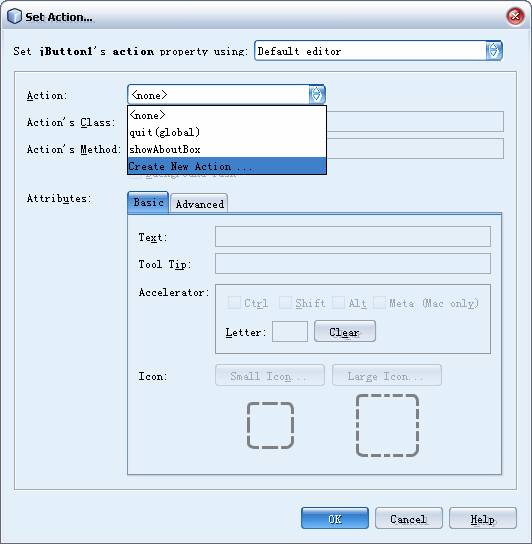Close the Set Action dialog
Image resolution: width=532 pixels, height=544 pixels.
(x=515, y=16)
